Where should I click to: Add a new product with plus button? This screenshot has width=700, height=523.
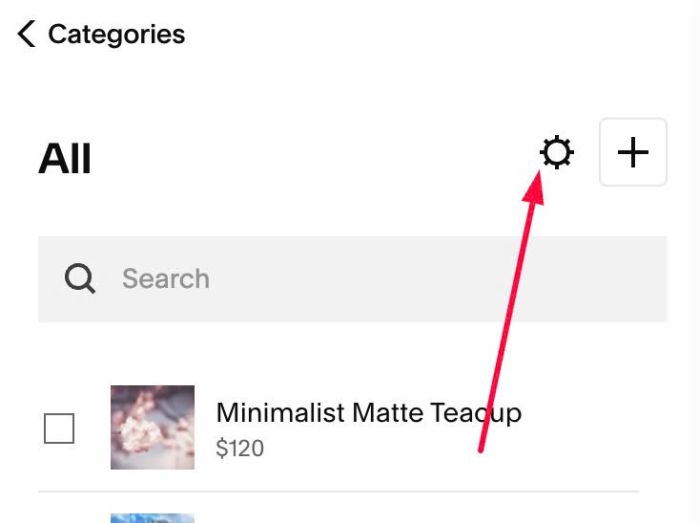point(633,152)
